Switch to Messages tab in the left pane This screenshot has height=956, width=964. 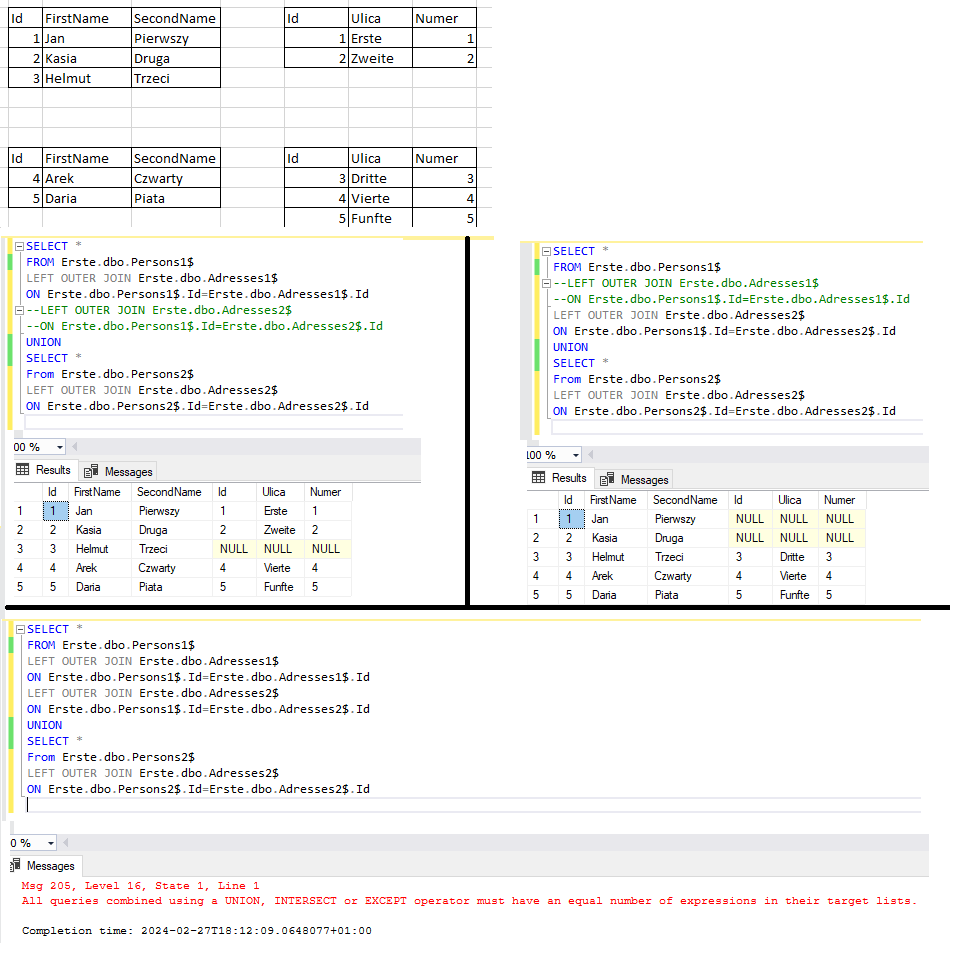[x=119, y=472]
